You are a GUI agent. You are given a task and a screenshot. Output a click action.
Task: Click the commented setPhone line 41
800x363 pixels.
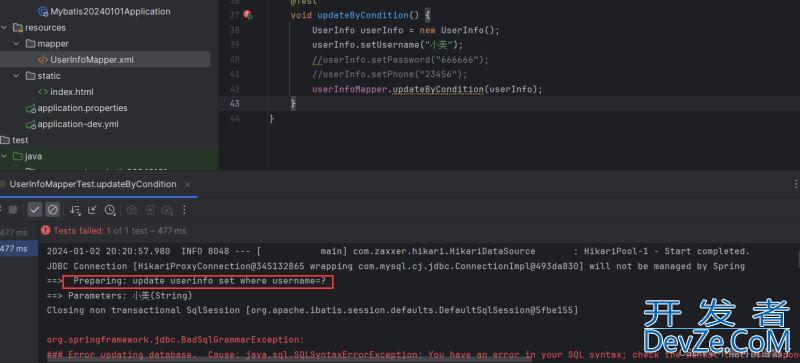[390, 75]
